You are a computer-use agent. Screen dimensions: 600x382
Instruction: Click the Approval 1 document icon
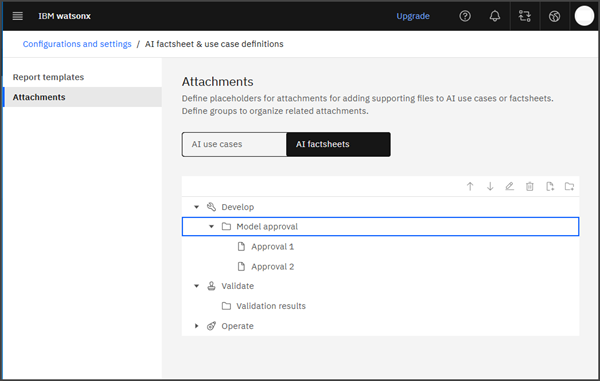241,247
